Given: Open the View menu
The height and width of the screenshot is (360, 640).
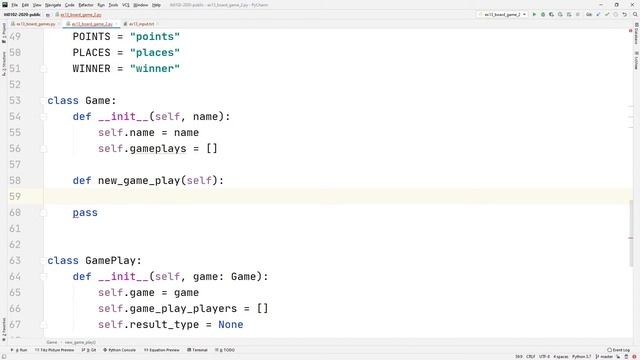Looking at the screenshot, I should pyautogui.click(x=37, y=5).
